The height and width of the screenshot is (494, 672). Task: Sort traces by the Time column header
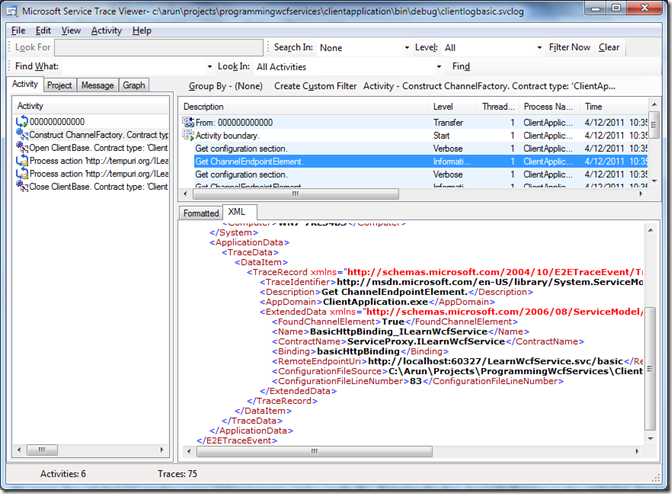coord(615,107)
